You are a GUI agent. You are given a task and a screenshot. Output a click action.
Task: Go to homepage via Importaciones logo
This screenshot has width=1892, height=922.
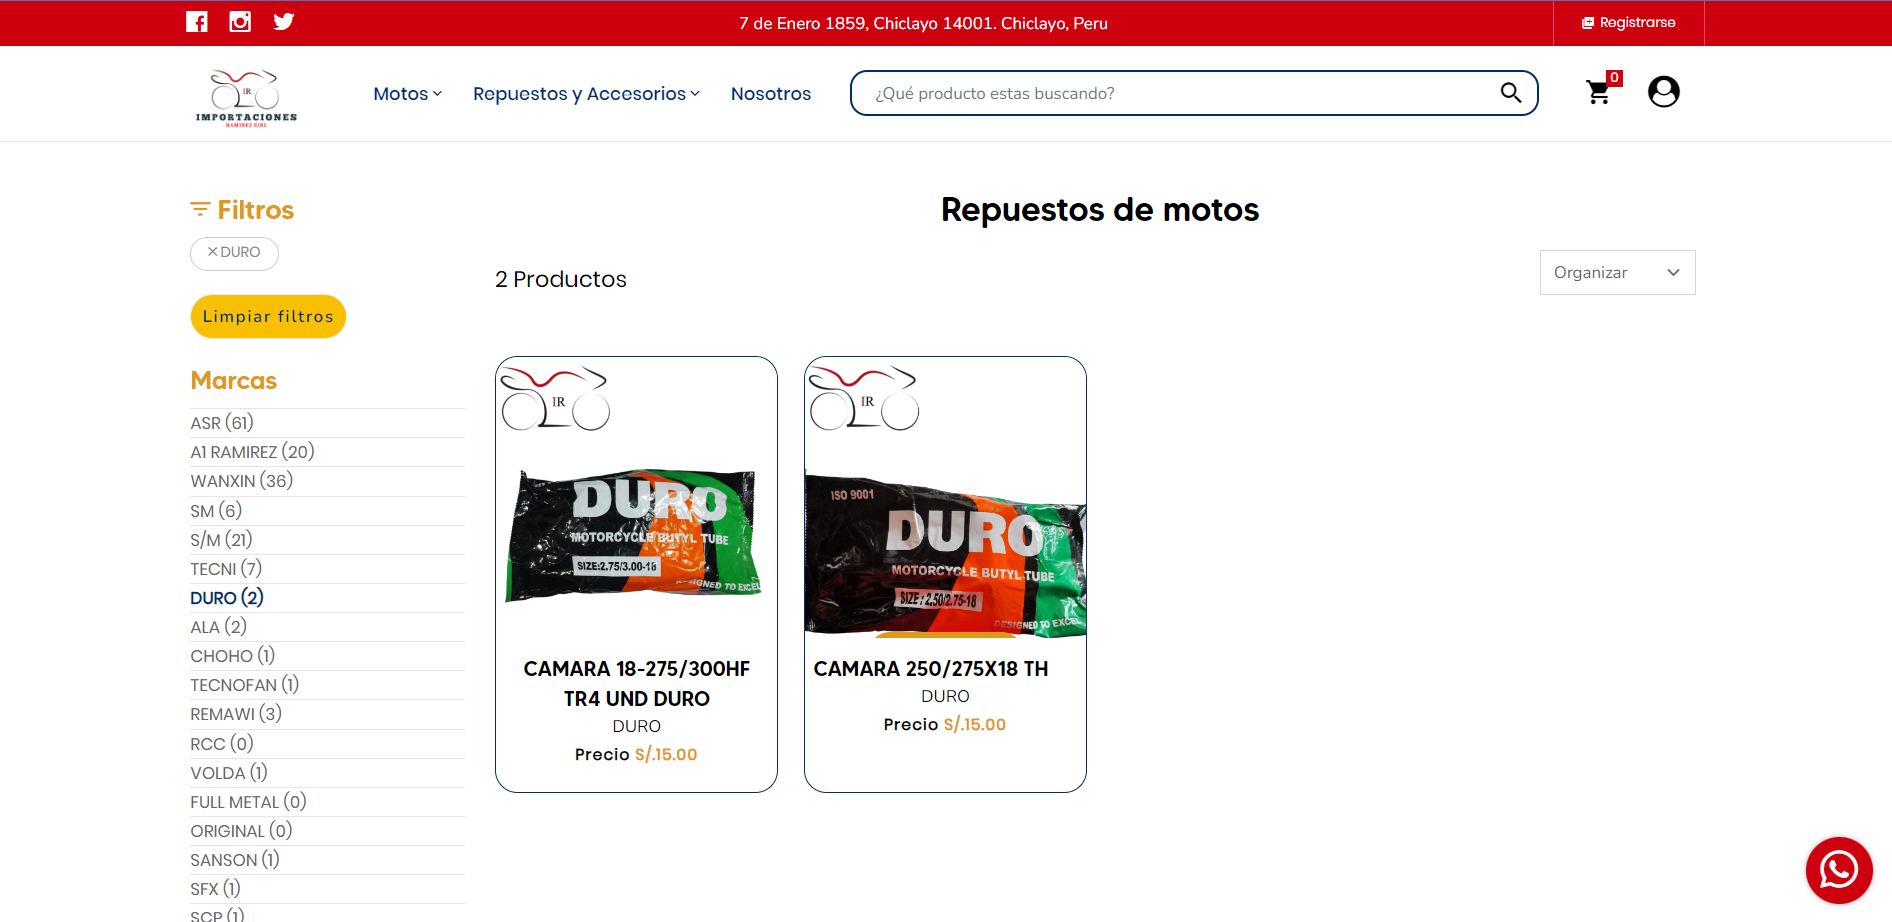pos(246,97)
